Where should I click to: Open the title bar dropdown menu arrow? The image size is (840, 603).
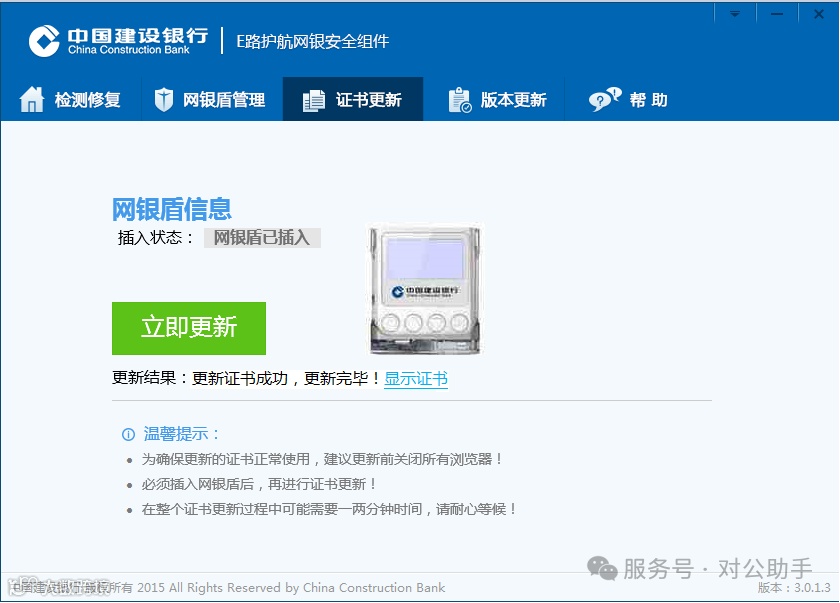(x=735, y=13)
